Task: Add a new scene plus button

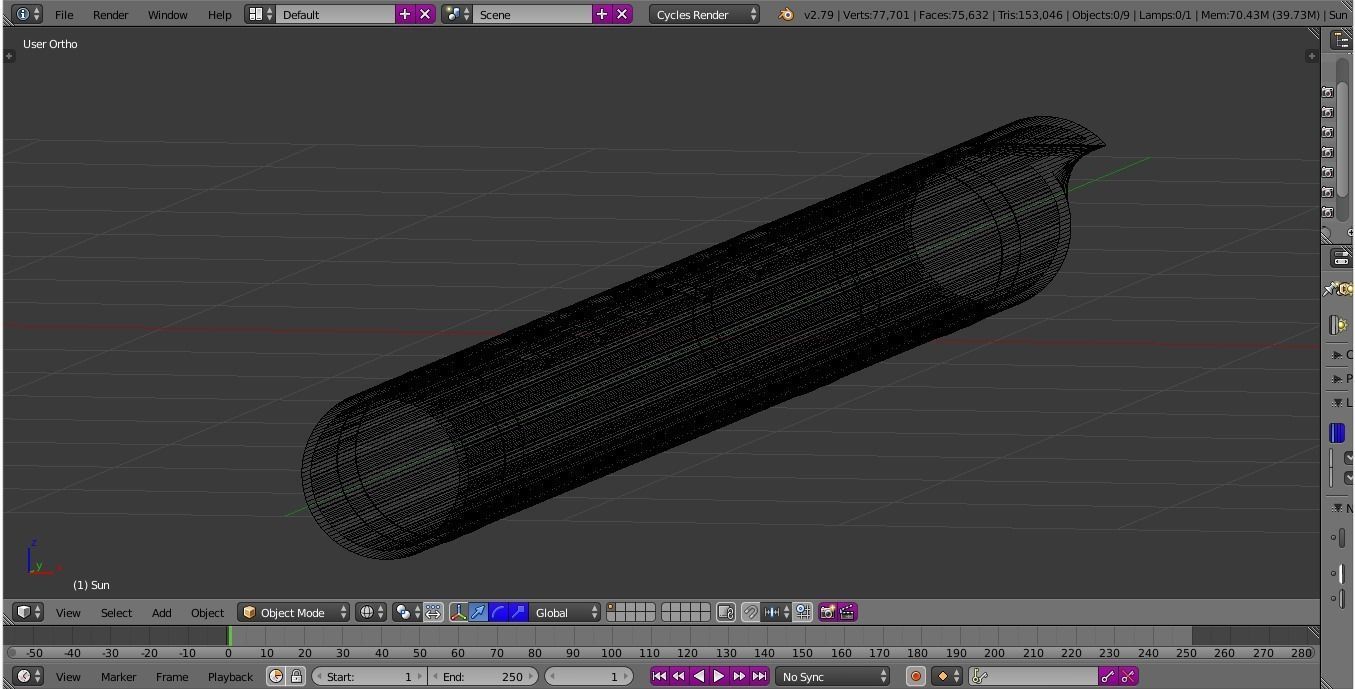Action: 601,14
